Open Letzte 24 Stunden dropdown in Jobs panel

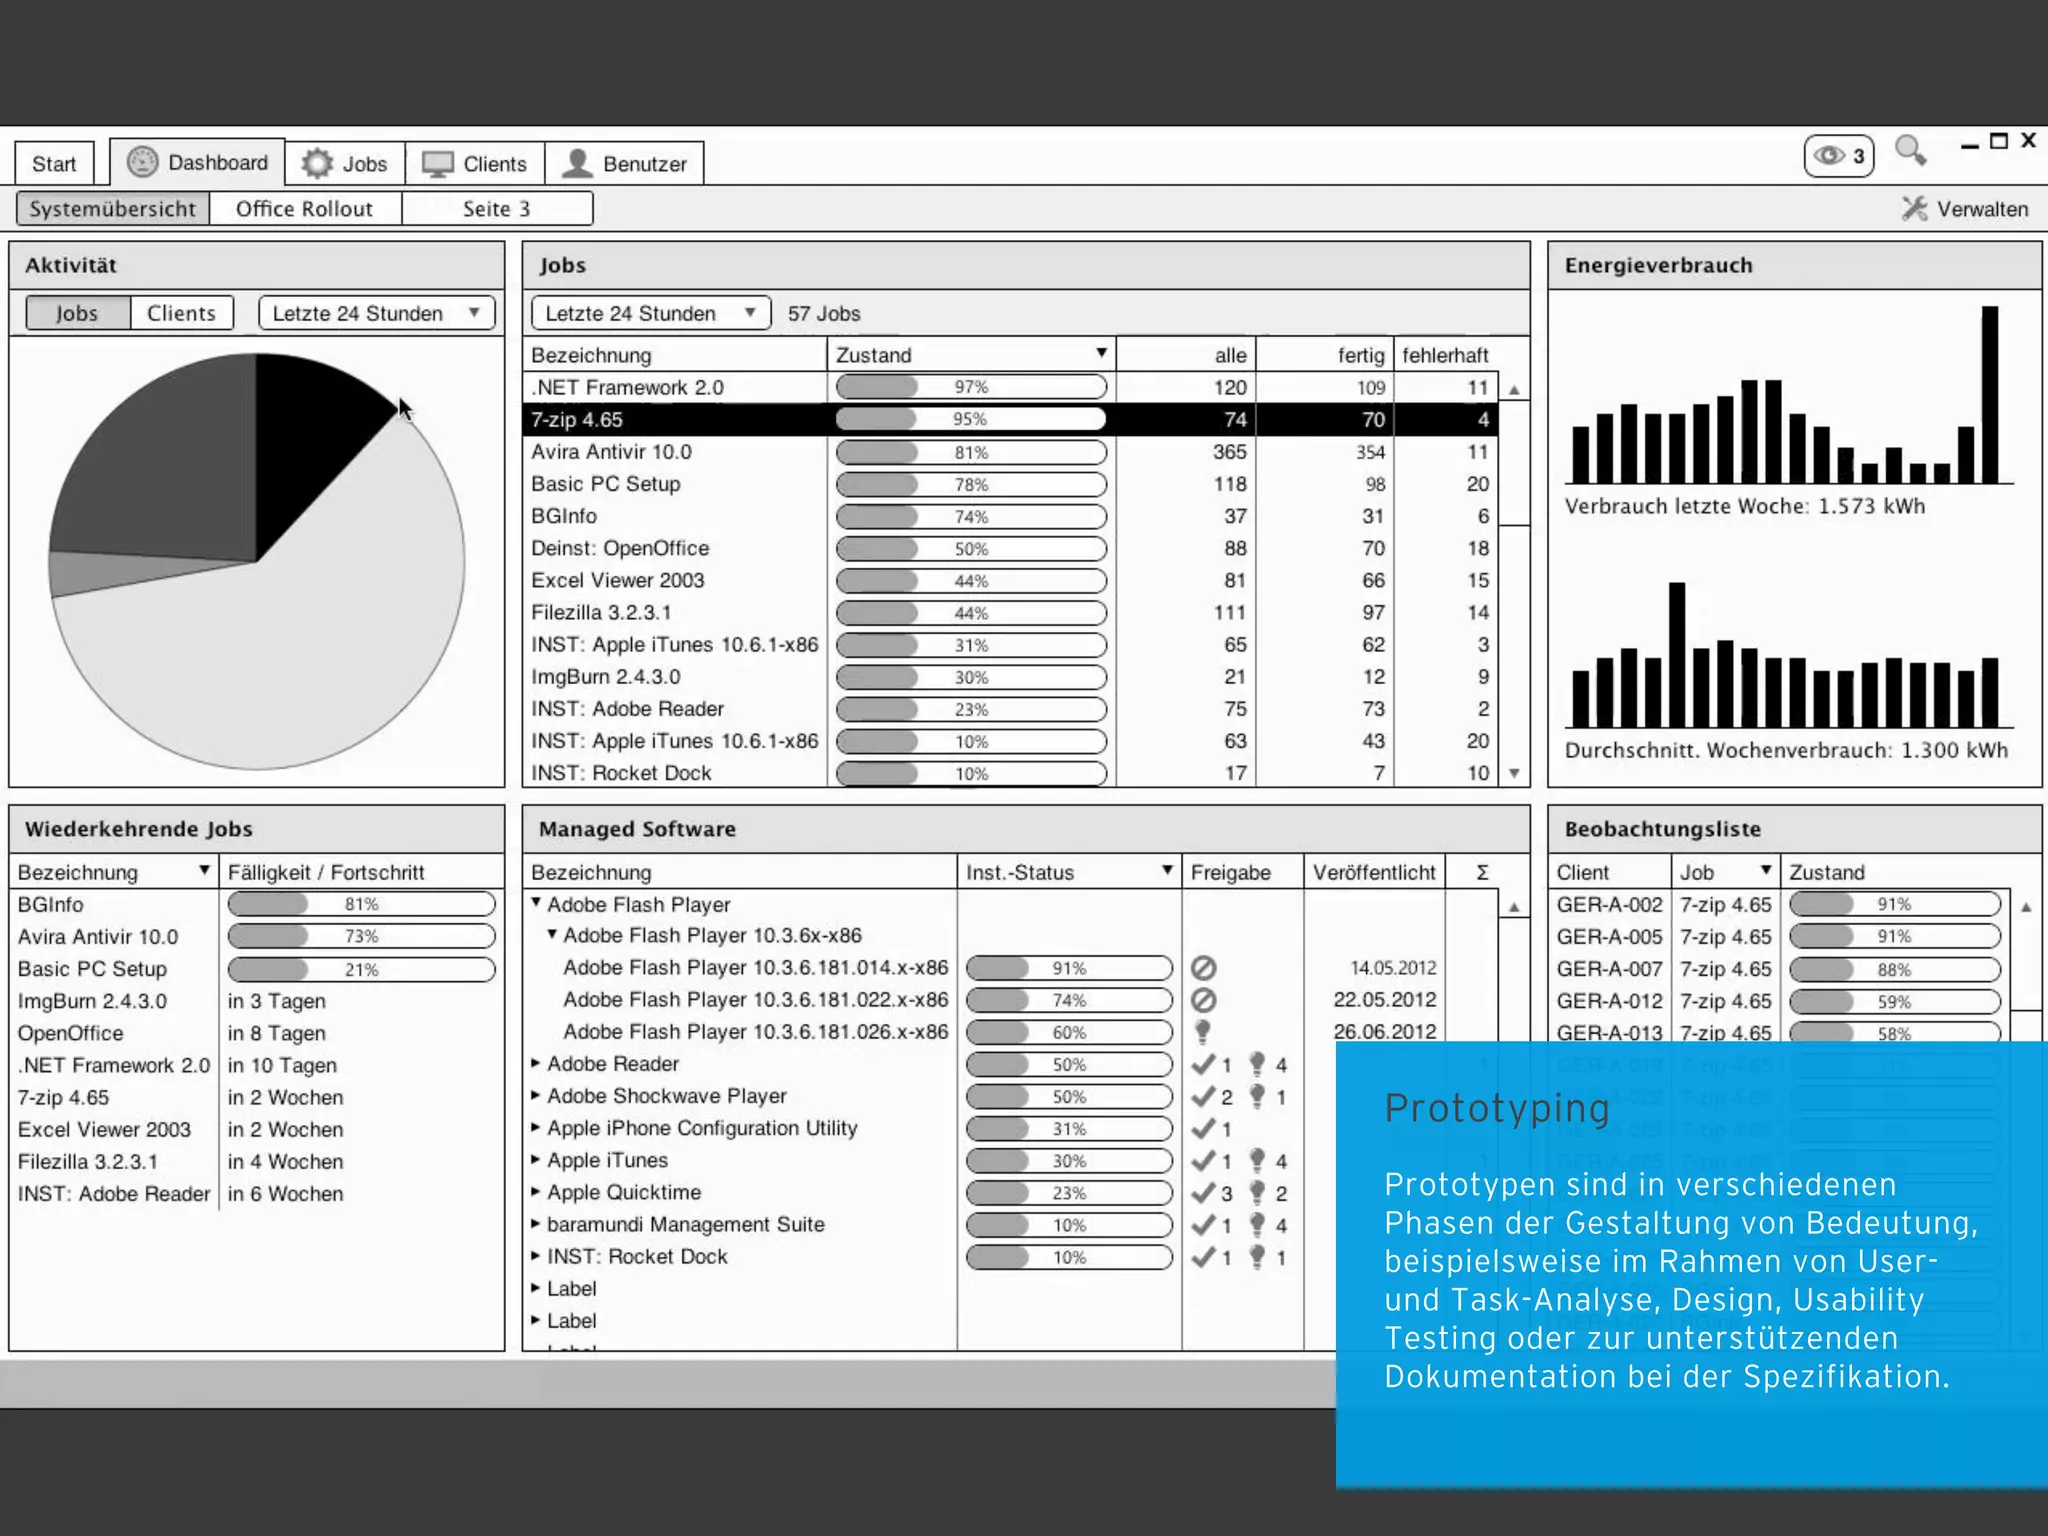(x=650, y=313)
